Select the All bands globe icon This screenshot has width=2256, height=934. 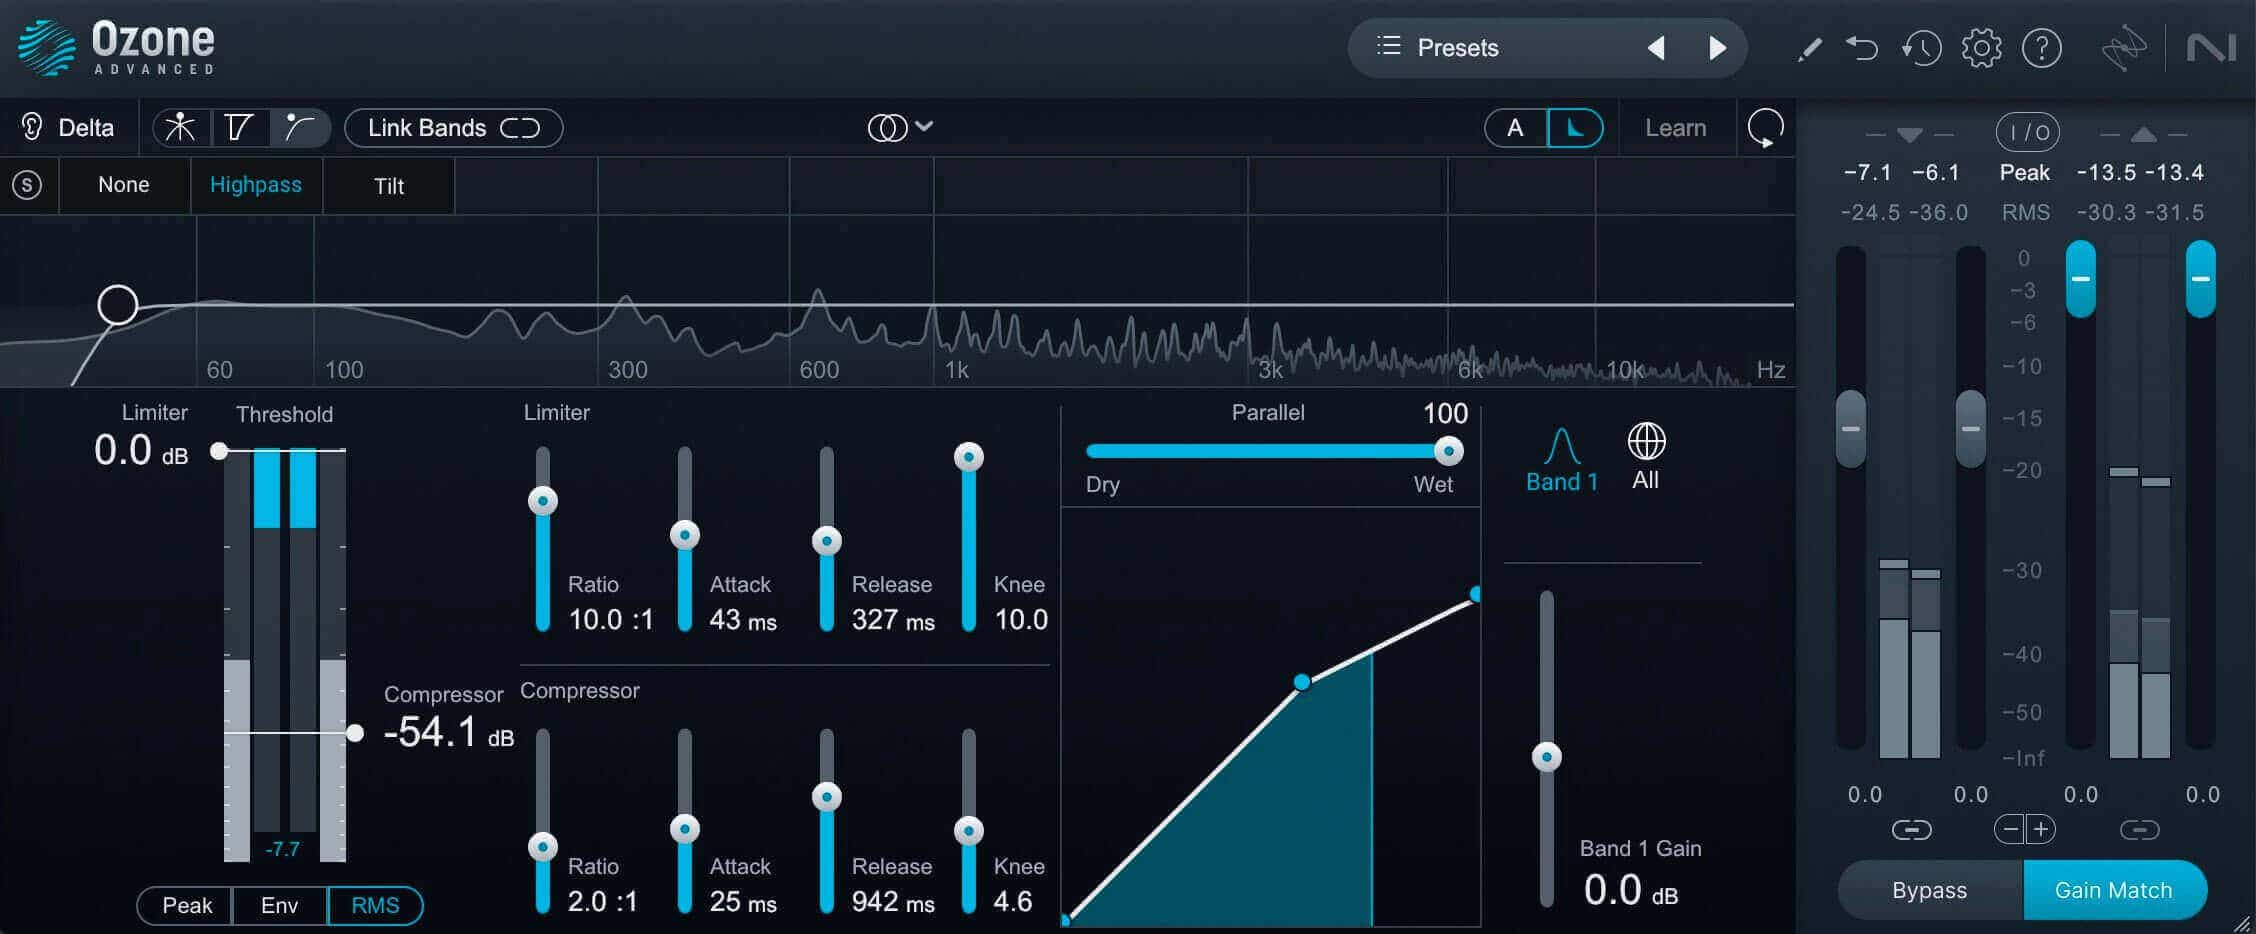1646,441
